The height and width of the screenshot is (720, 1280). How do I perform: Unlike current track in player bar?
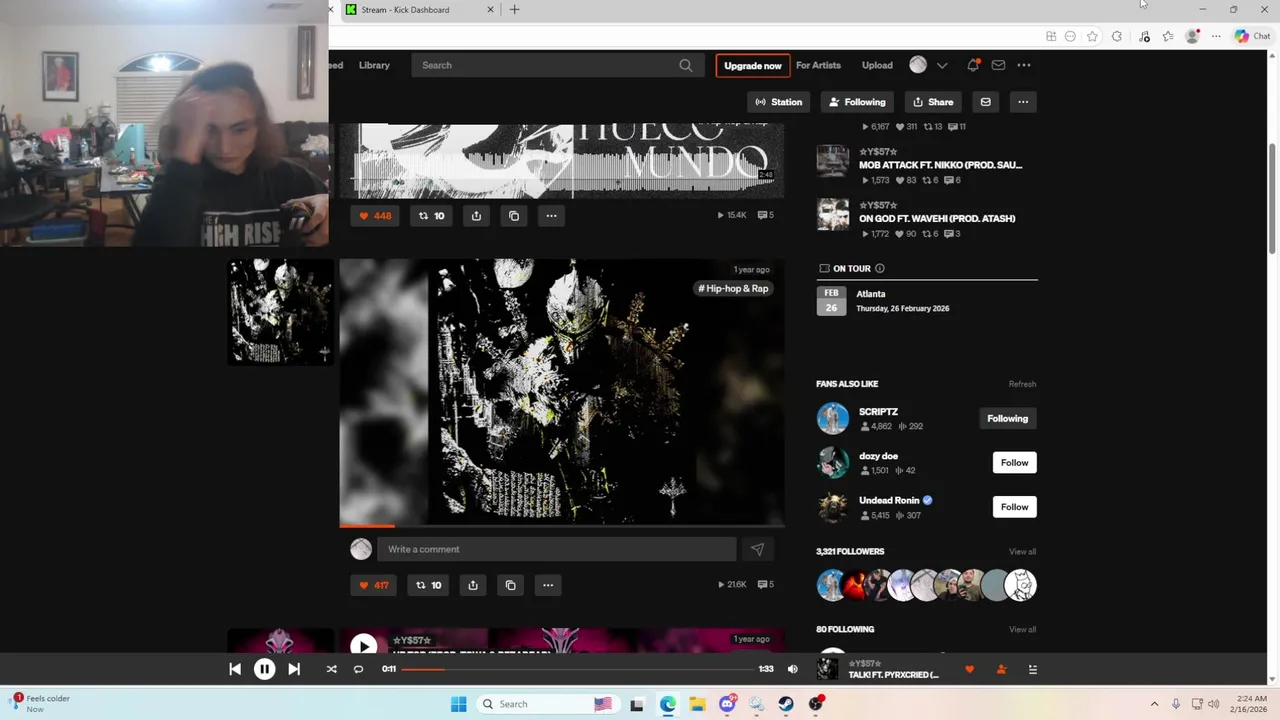[x=969, y=669]
